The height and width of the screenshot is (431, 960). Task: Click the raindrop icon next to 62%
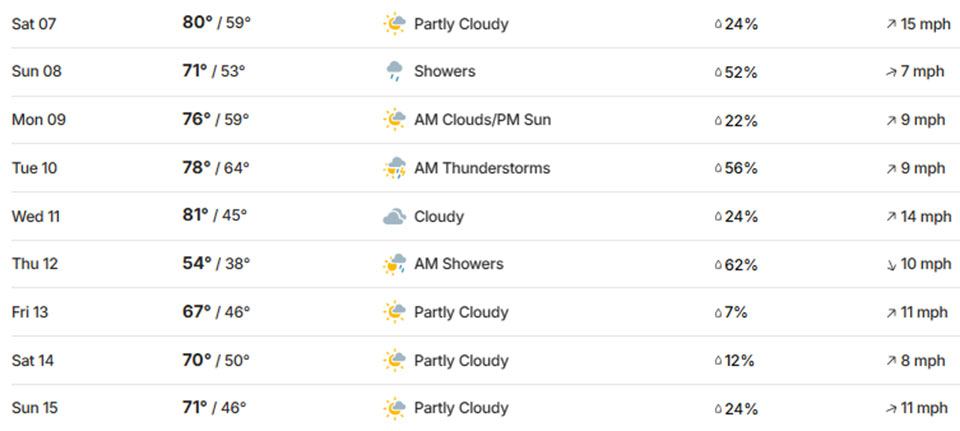[x=717, y=266]
